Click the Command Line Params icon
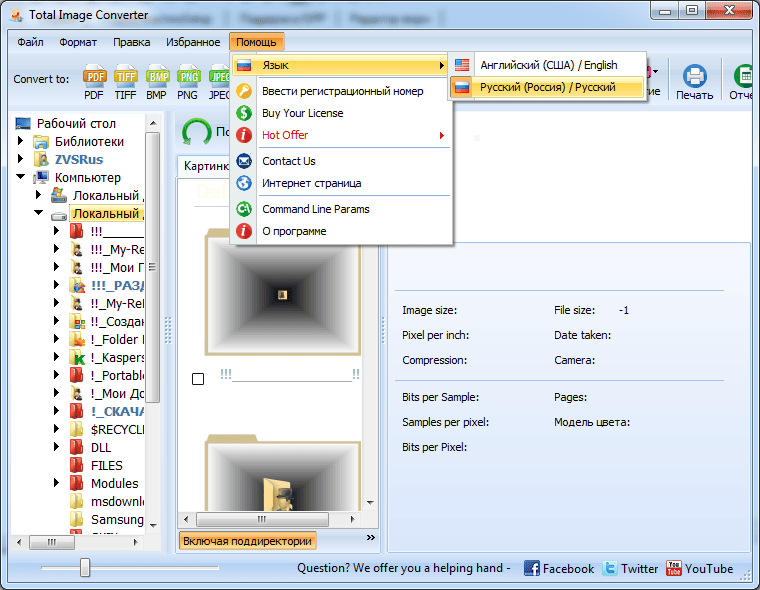Viewport: 760px width, 590px height. [244, 209]
